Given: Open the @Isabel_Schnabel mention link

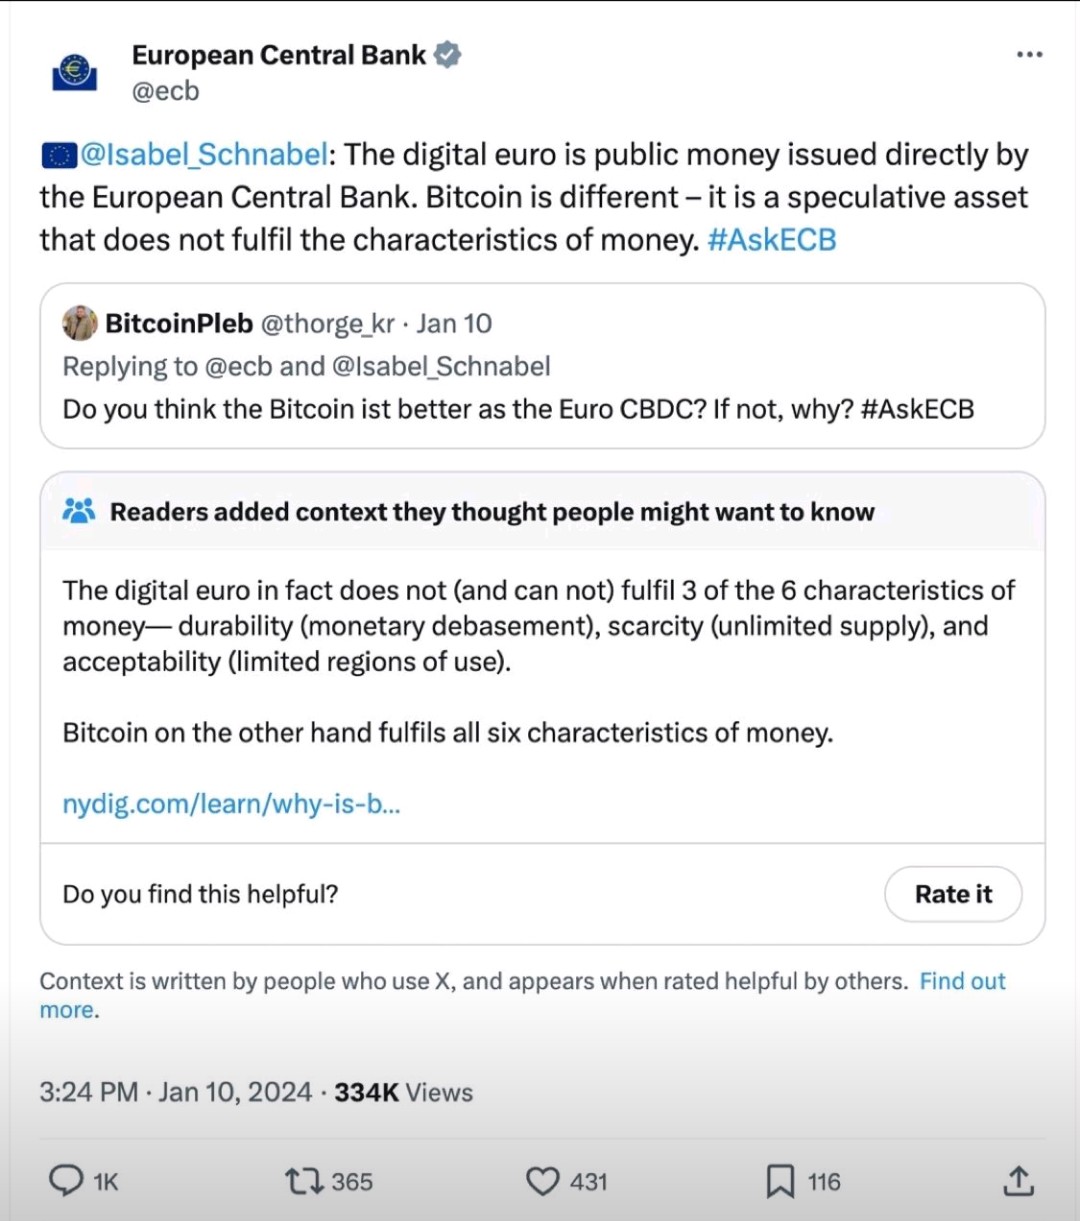Looking at the screenshot, I should click(204, 155).
